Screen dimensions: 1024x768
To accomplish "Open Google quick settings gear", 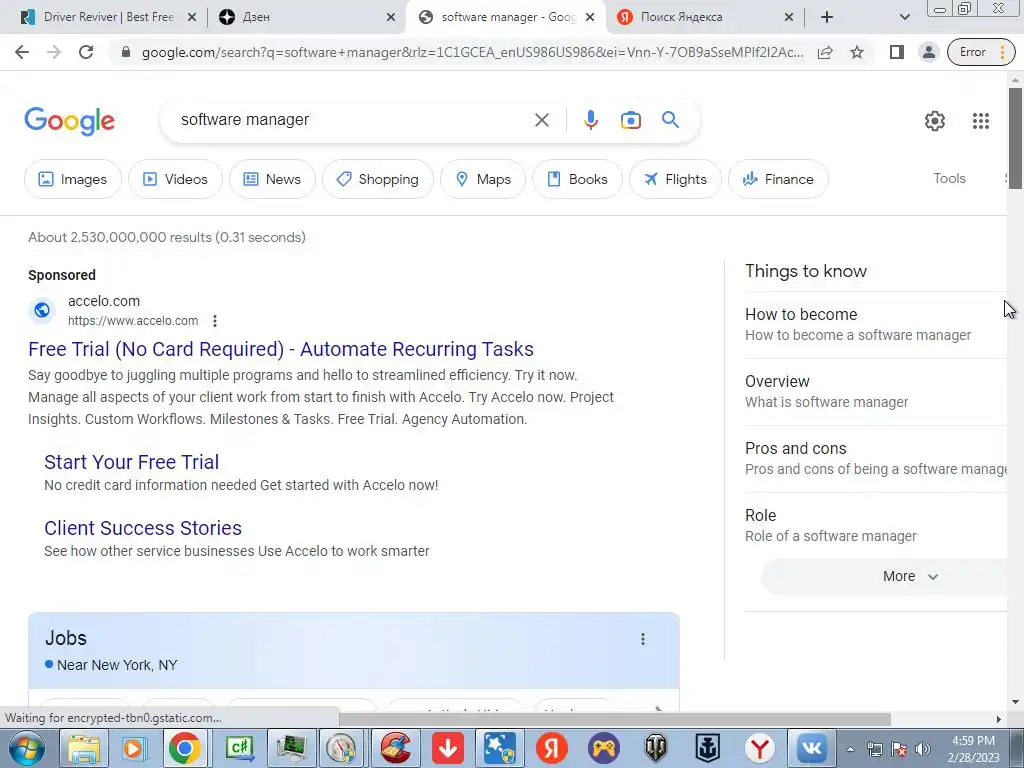I will [935, 121].
